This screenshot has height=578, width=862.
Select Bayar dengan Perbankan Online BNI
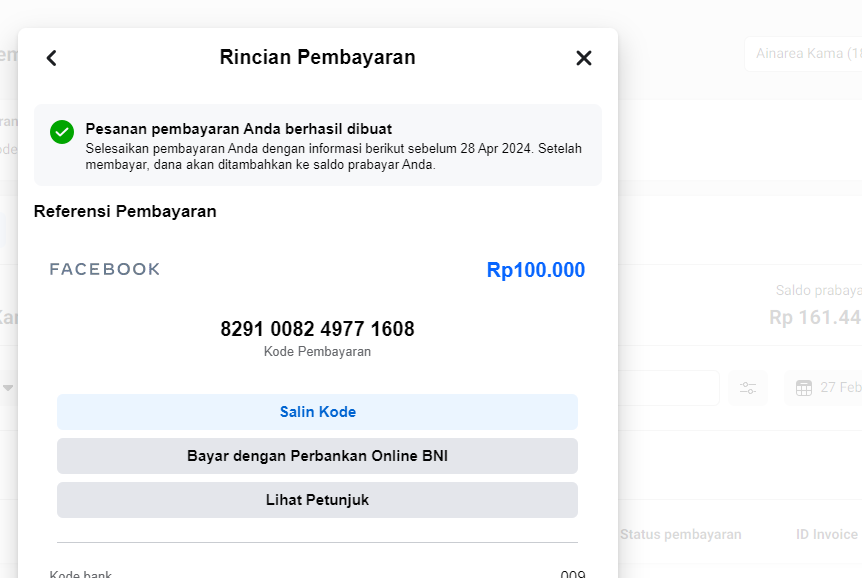[317, 456]
